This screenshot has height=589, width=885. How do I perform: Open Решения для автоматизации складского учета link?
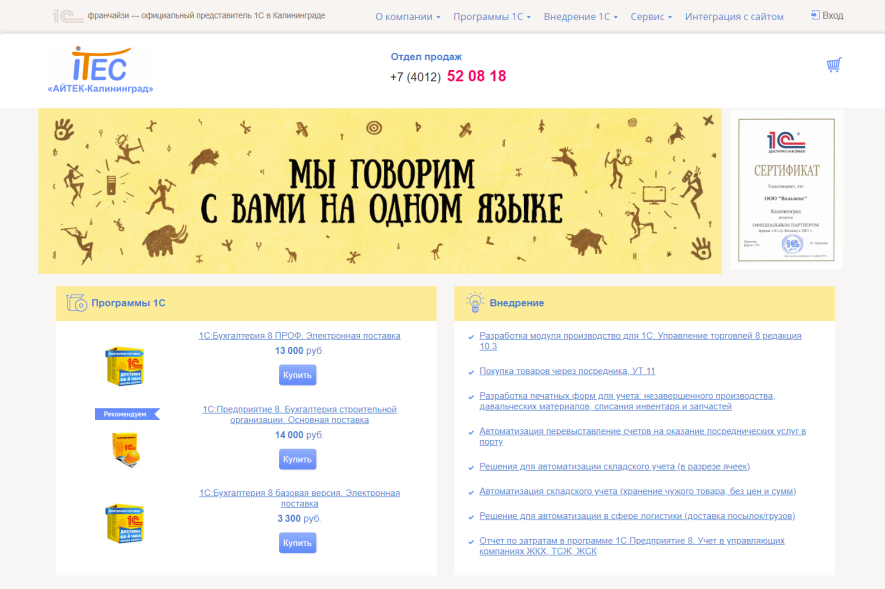[x=614, y=467]
